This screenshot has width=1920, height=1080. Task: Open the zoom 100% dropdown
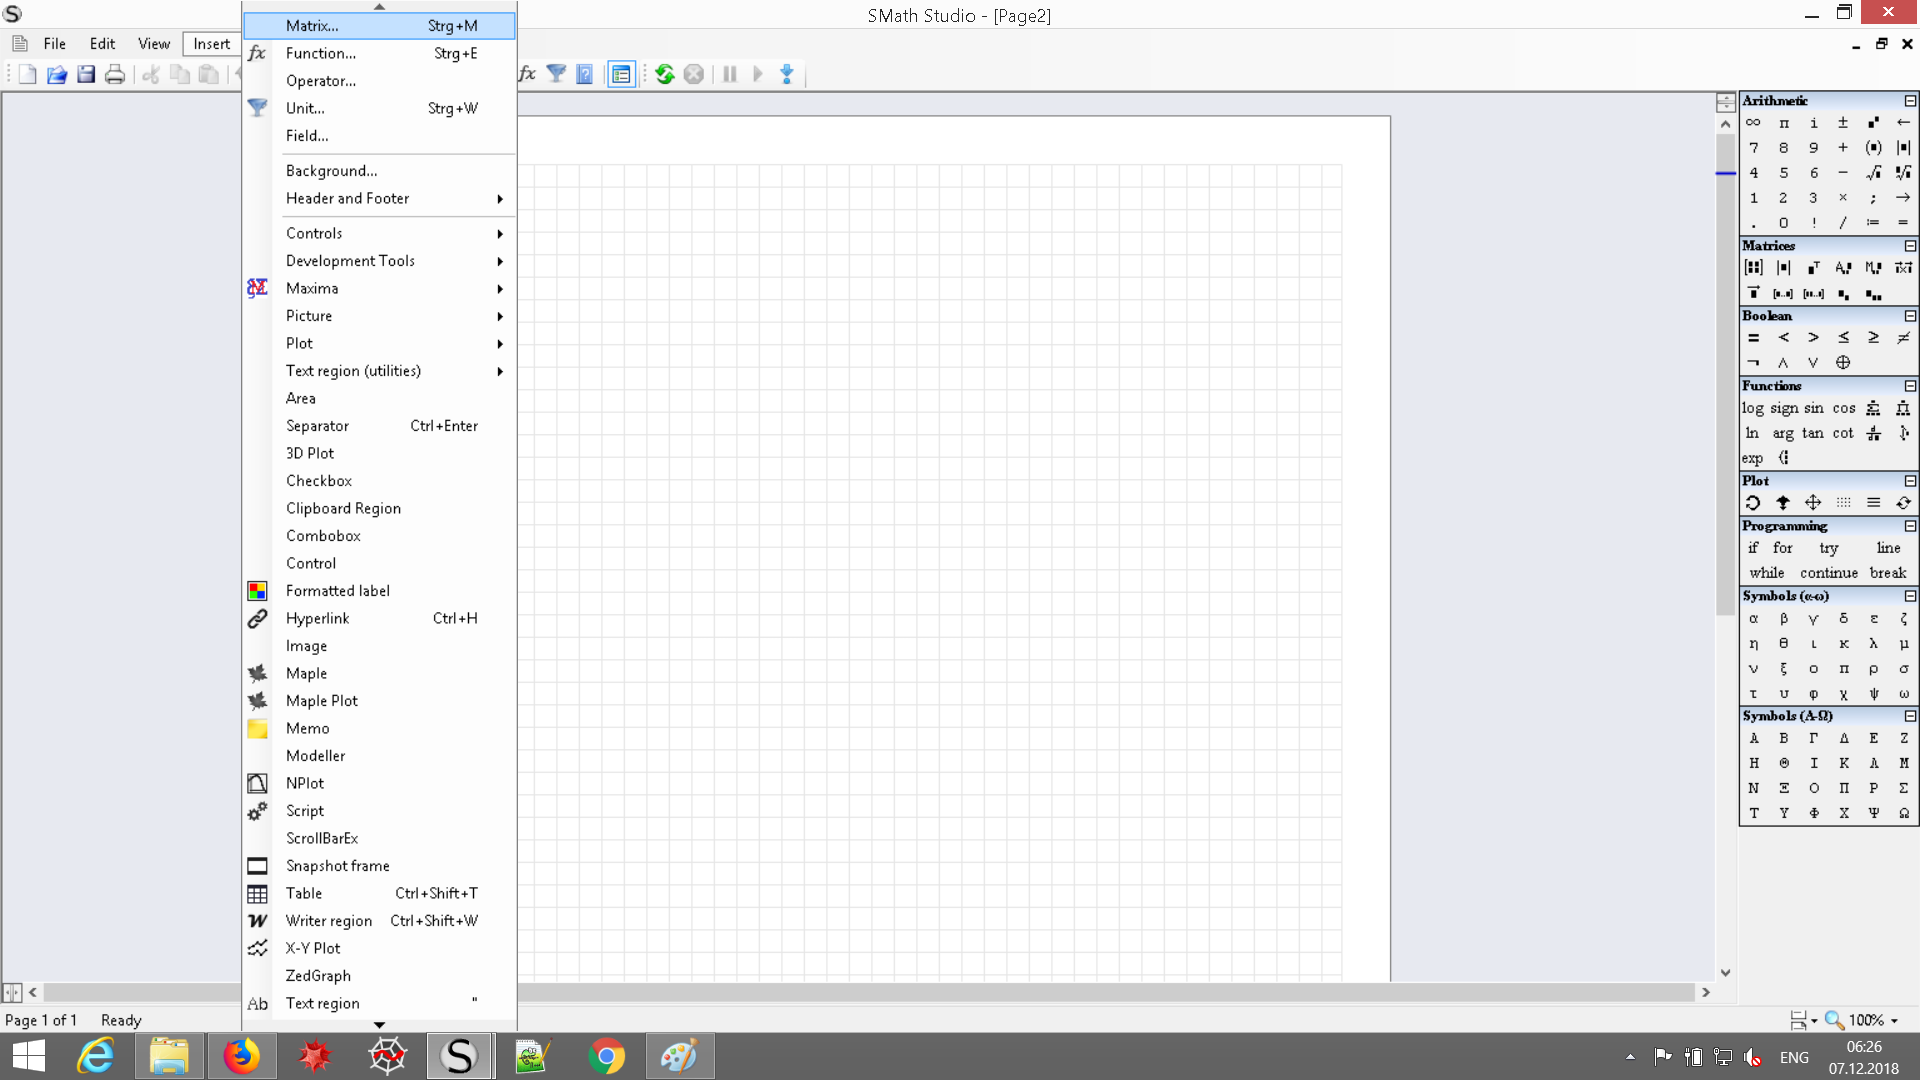coord(1894,1021)
